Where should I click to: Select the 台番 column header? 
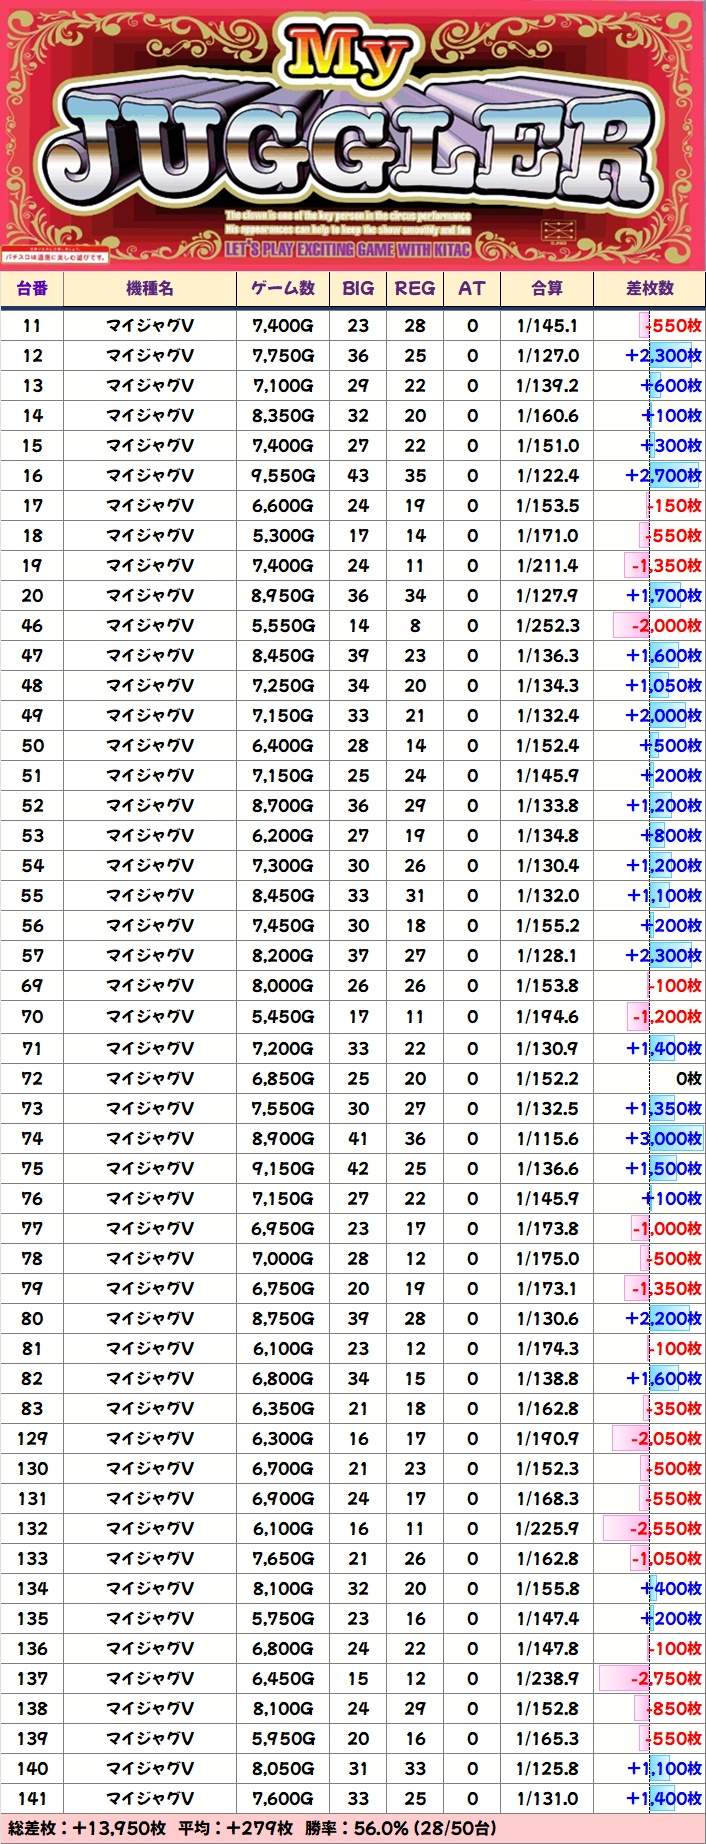point(32,288)
